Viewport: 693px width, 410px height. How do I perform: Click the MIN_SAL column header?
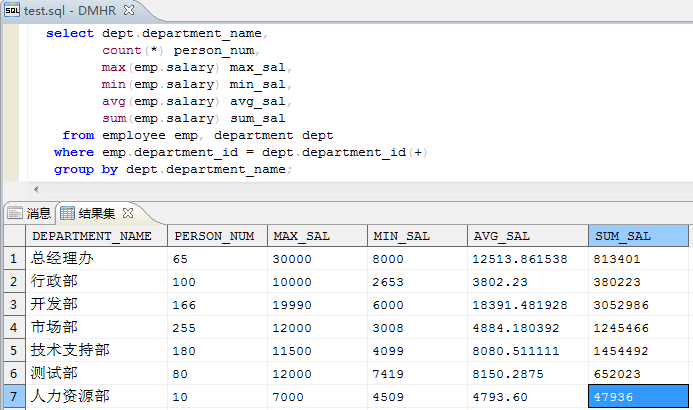[415, 236]
